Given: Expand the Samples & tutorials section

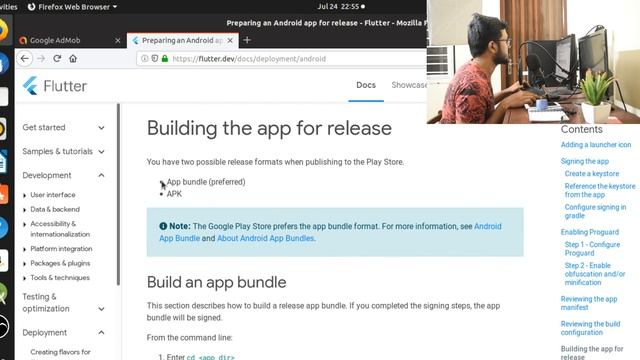Looking at the screenshot, I should tap(63, 151).
